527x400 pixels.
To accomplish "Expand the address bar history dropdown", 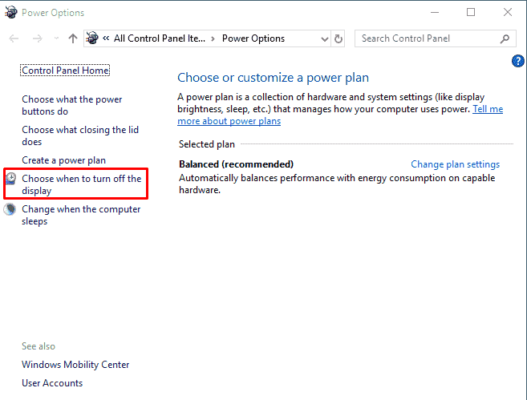I will coord(324,39).
